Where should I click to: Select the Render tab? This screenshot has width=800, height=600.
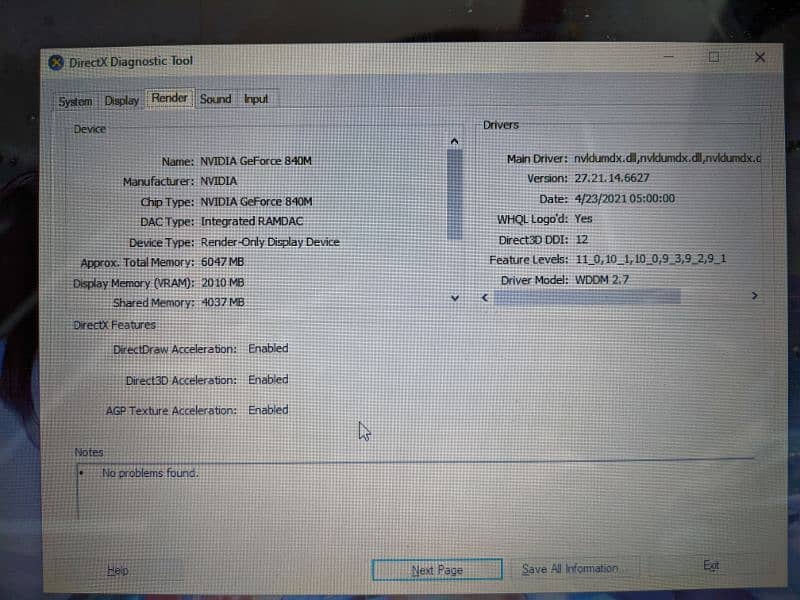click(x=170, y=98)
